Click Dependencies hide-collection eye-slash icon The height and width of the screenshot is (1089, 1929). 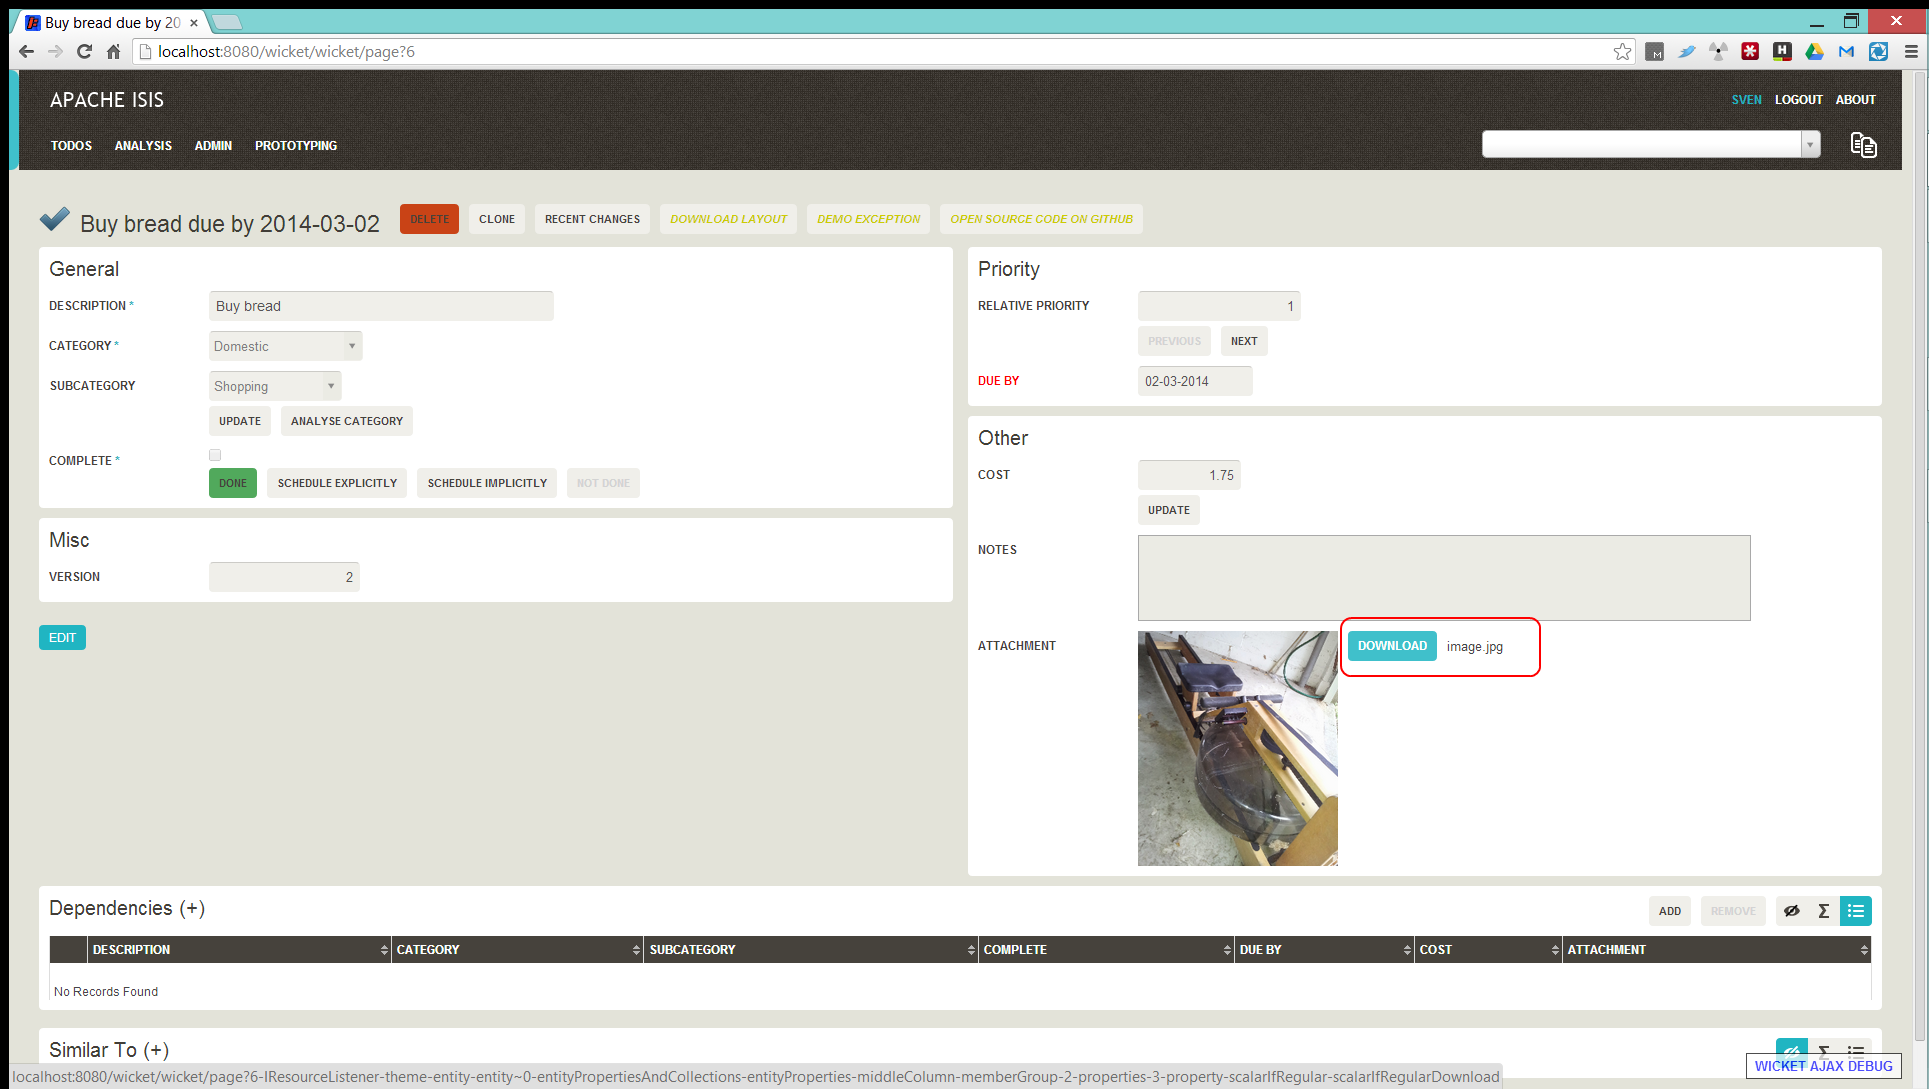coord(1791,911)
